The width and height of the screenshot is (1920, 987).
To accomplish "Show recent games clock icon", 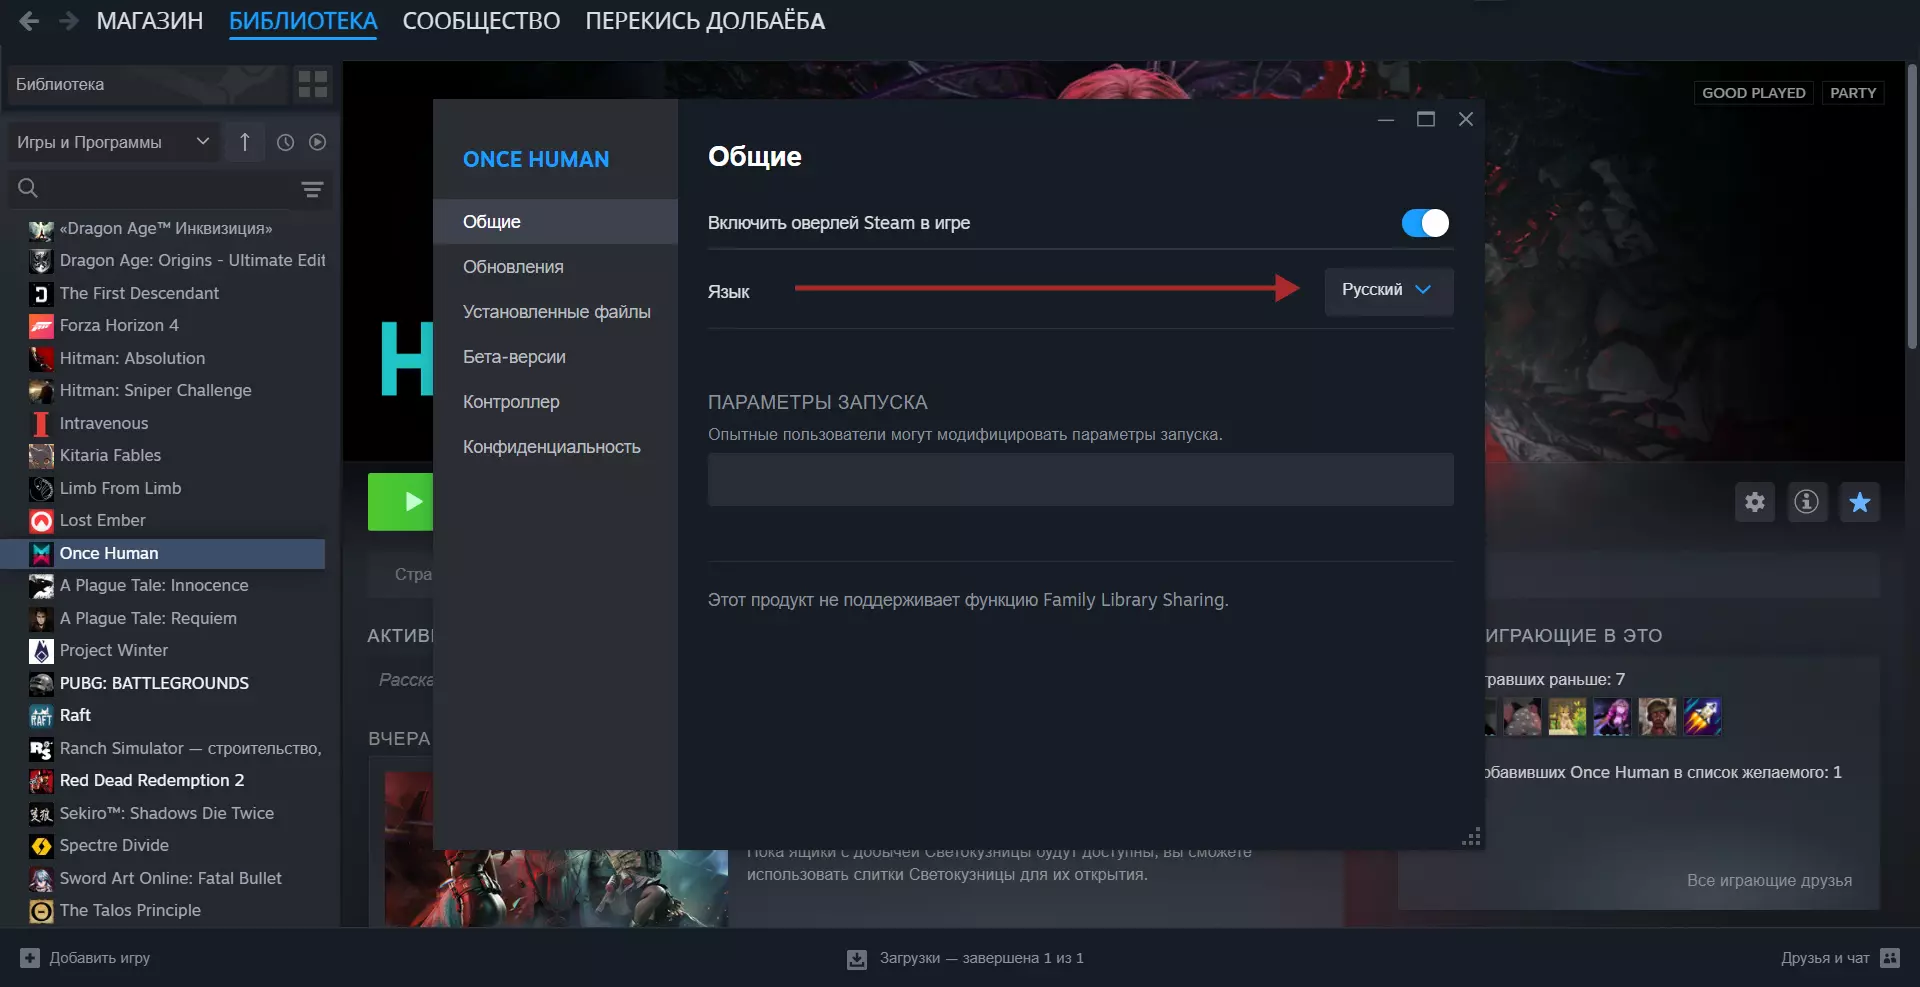I will coord(285,142).
